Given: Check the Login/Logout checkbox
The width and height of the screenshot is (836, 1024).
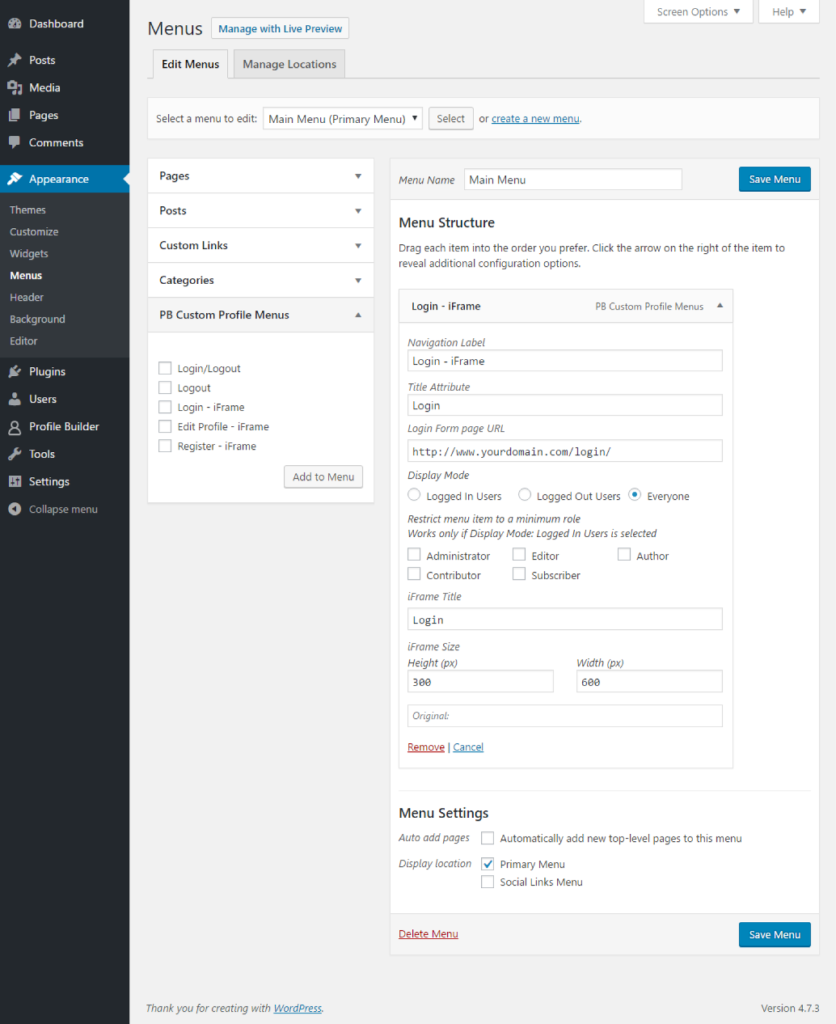Looking at the screenshot, I should point(165,368).
